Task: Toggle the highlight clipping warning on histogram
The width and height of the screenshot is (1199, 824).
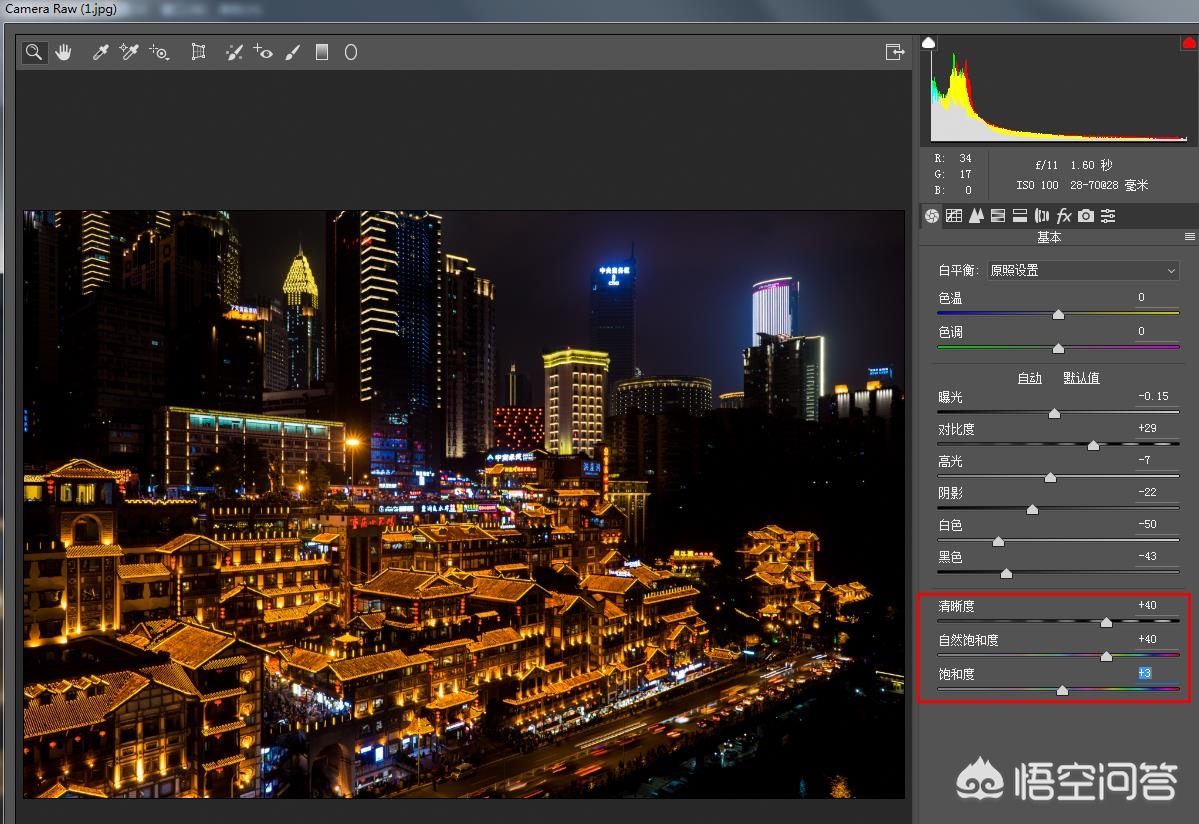Action: pyautogui.click(x=1190, y=41)
